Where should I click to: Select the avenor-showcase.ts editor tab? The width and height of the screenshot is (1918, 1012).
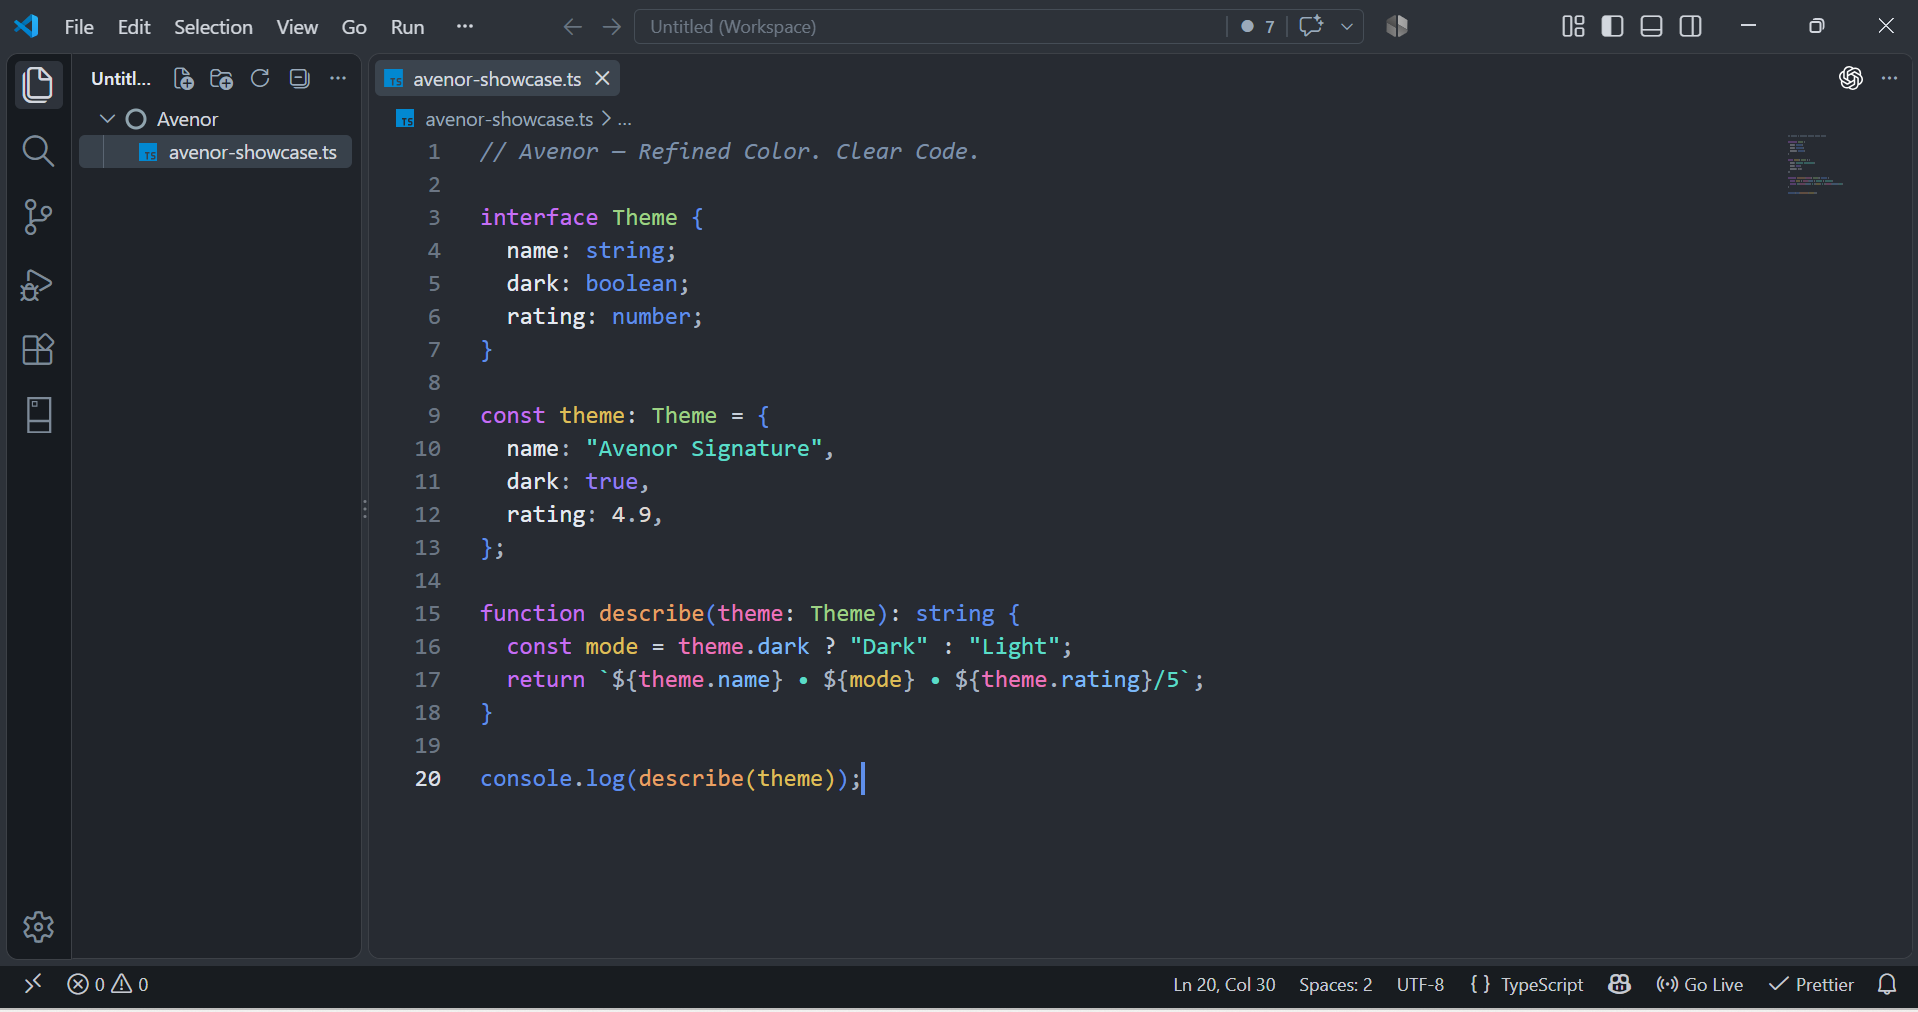(x=497, y=79)
